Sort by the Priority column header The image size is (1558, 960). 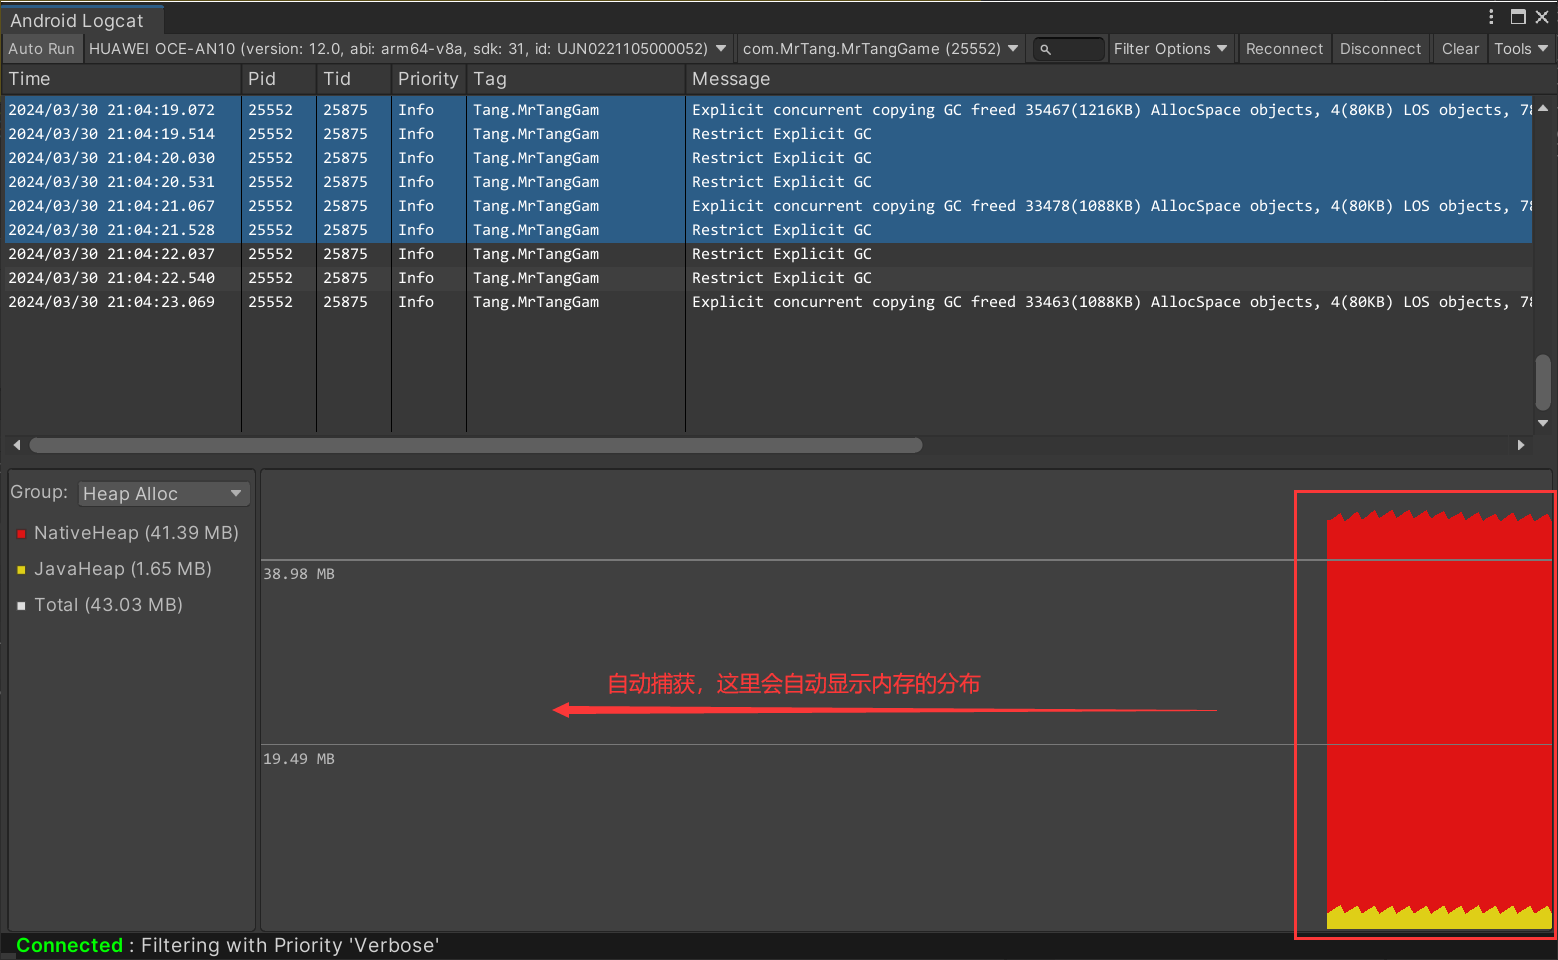tap(428, 79)
